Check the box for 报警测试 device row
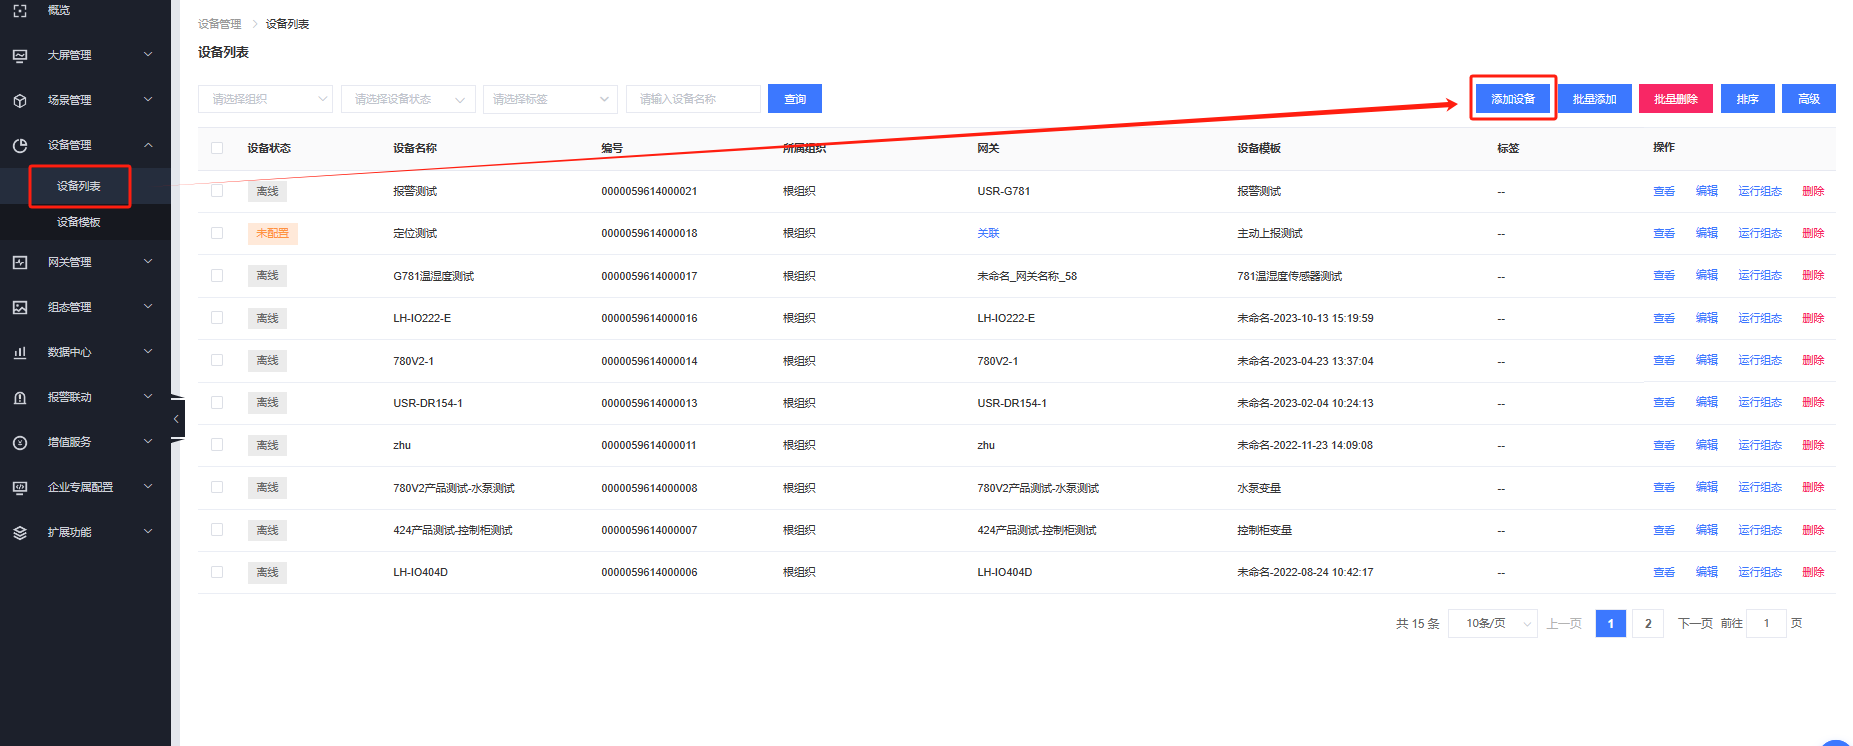The width and height of the screenshot is (1853, 746). pos(217,191)
